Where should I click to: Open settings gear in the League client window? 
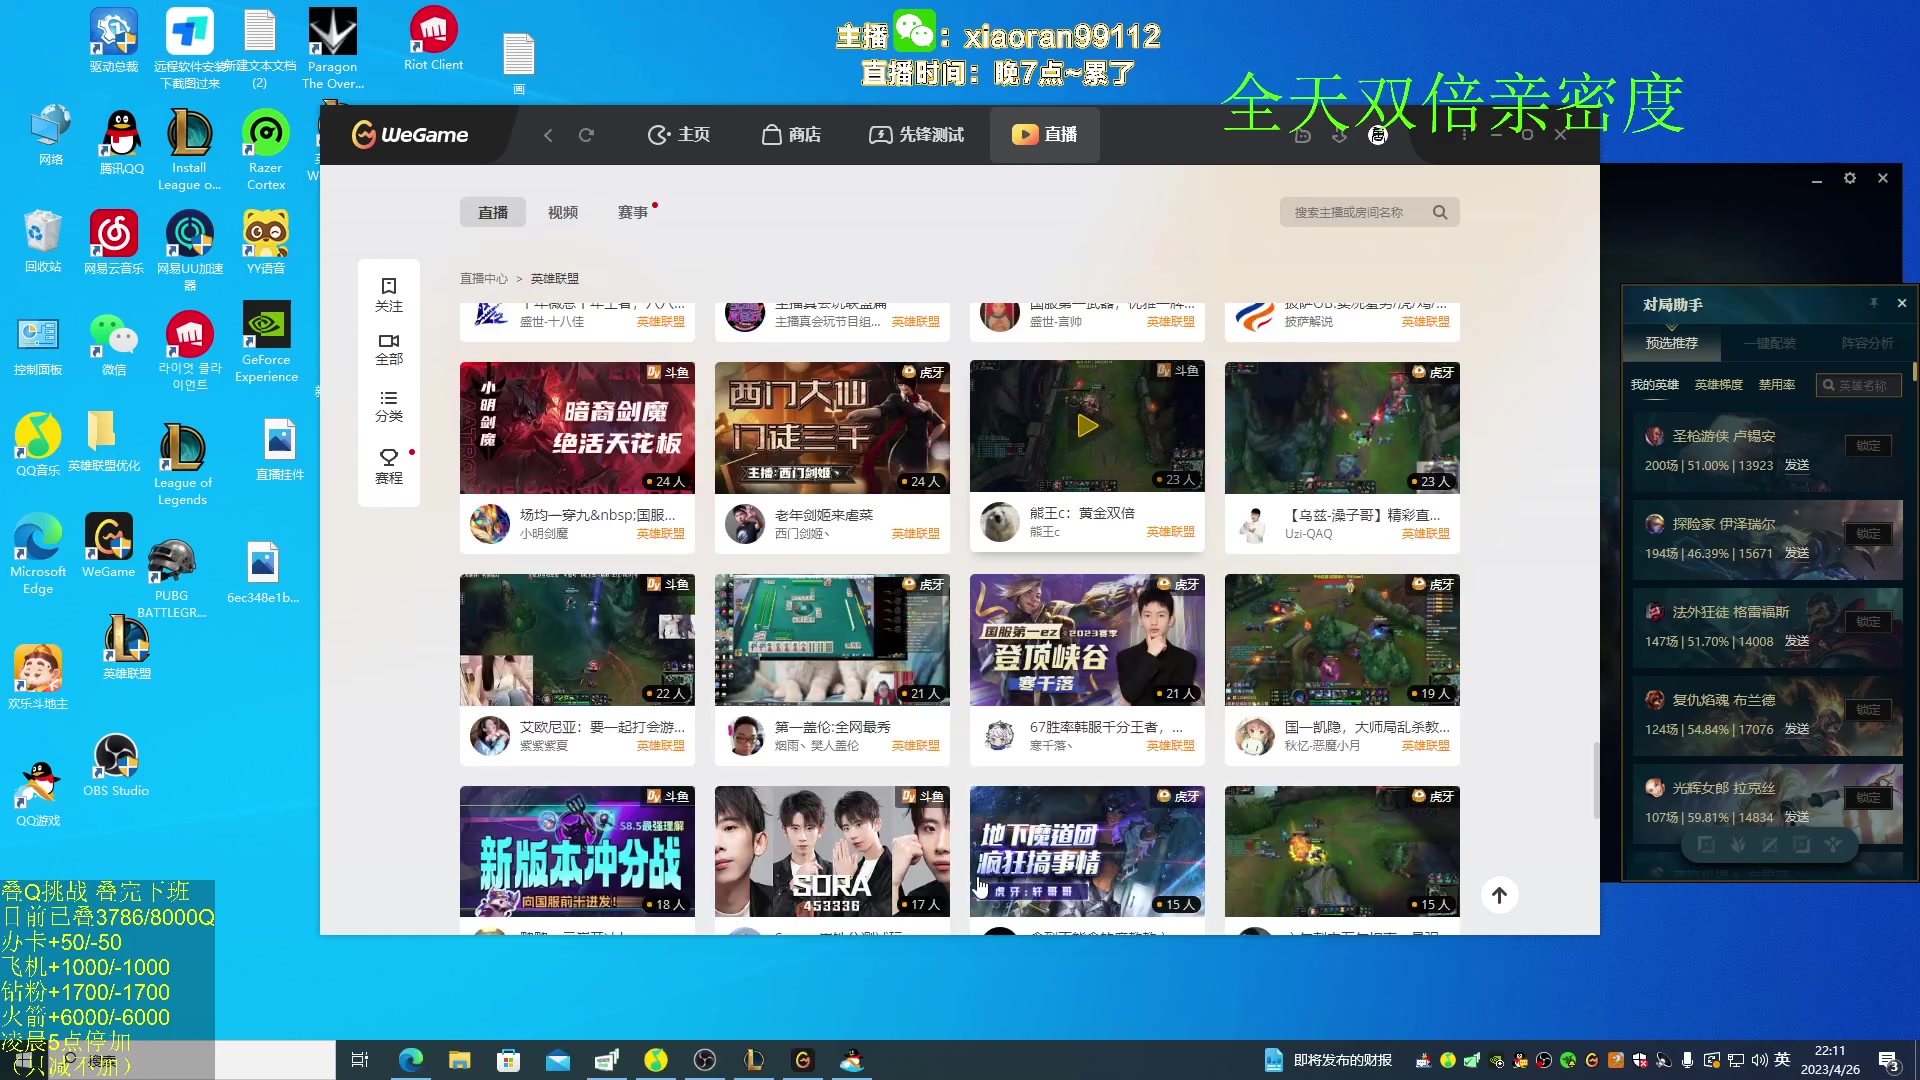[x=1850, y=178]
